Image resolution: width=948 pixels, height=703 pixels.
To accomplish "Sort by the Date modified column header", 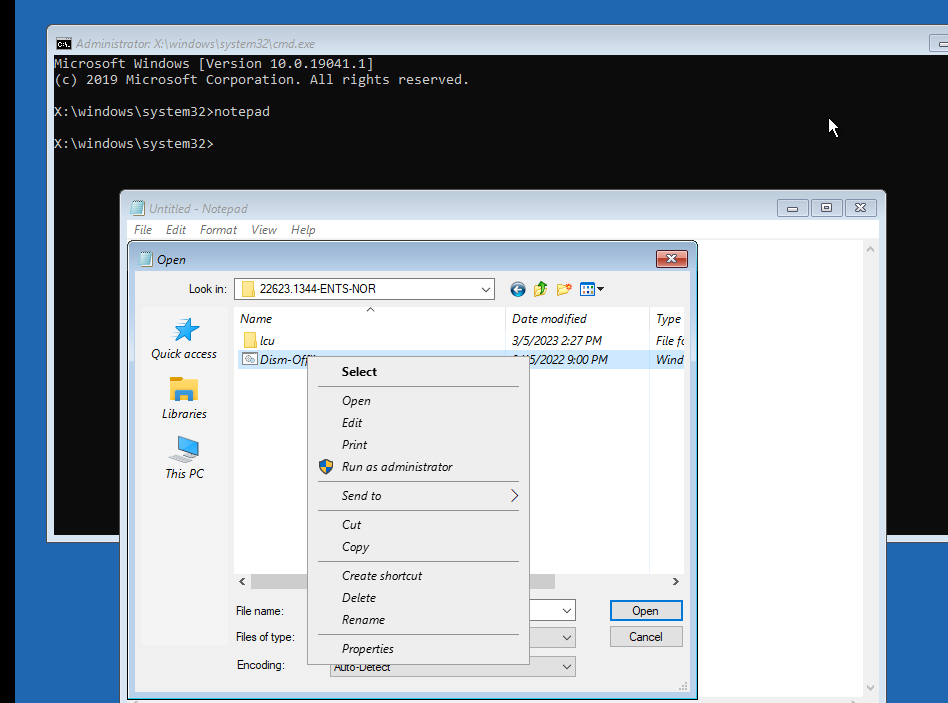I will tap(577, 319).
